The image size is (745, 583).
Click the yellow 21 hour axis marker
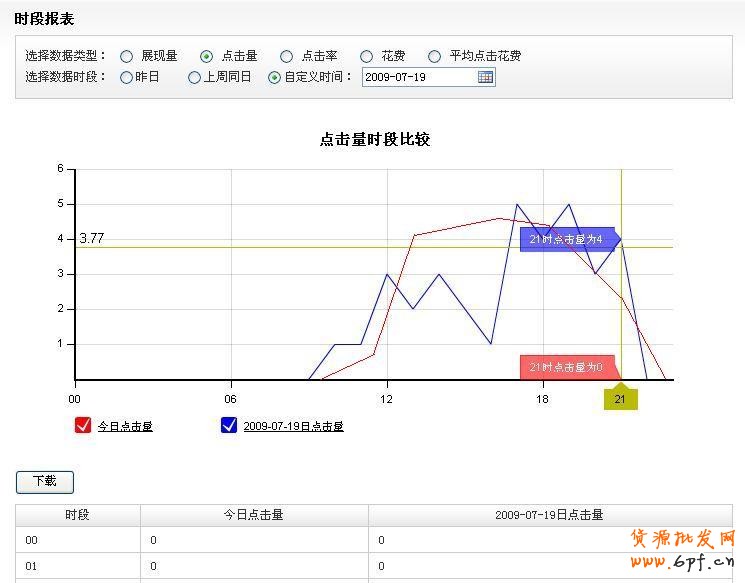tap(620, 399)
